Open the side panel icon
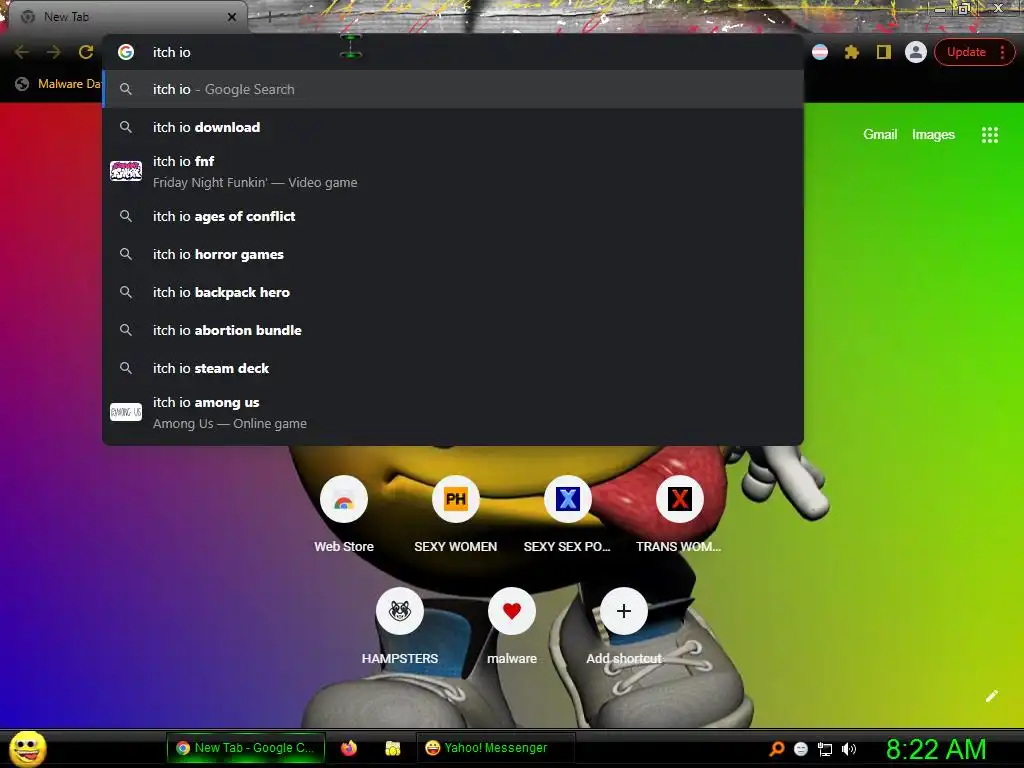This screenshot has width=1024, height=768. click(x=884, y=52)
